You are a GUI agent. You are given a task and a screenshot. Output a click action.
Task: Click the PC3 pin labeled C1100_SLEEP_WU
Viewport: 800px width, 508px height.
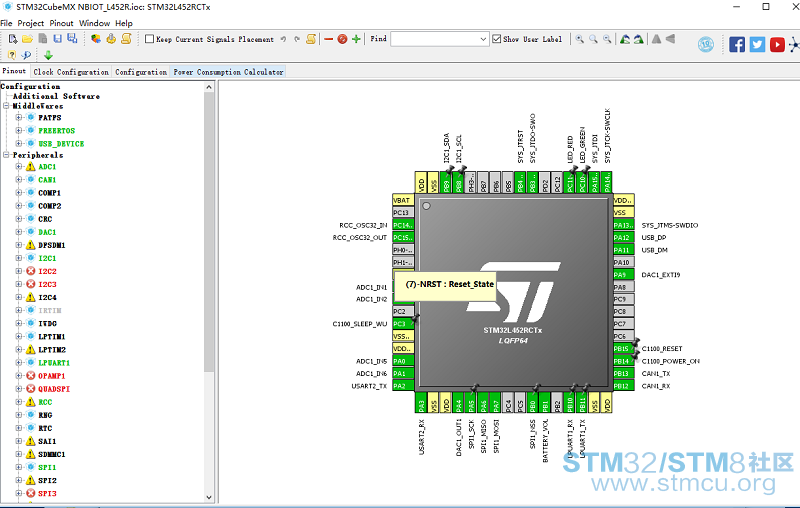(x=403, y=324)
